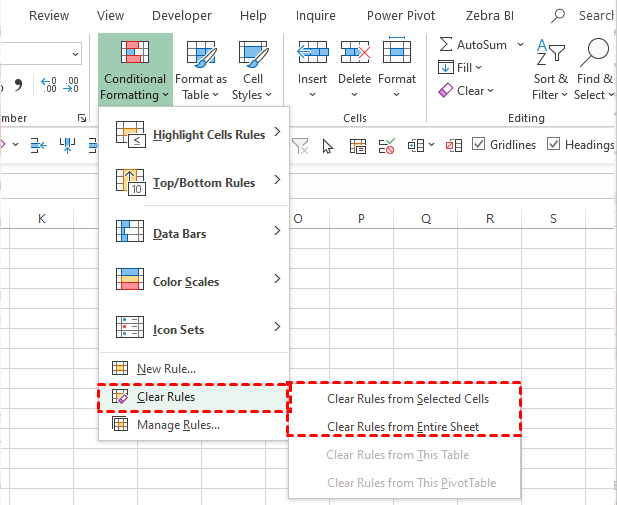Switch to the Power Pivot tab
Image resolution: width=617 pixels, height=505 pixels.
tap(401, 16)
